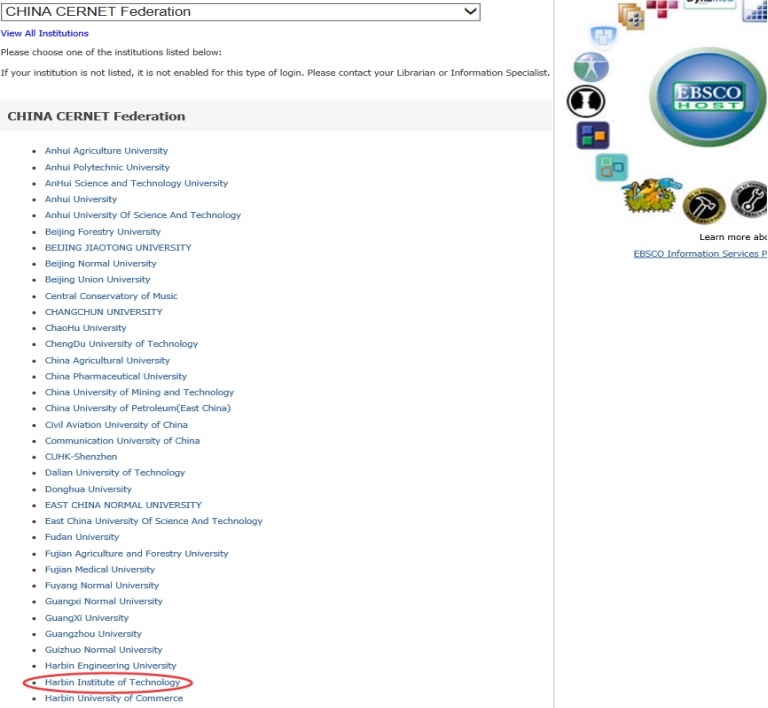Click the blue bar chart icon
This screenshot has width=768, height=708.
click(755, 11)
